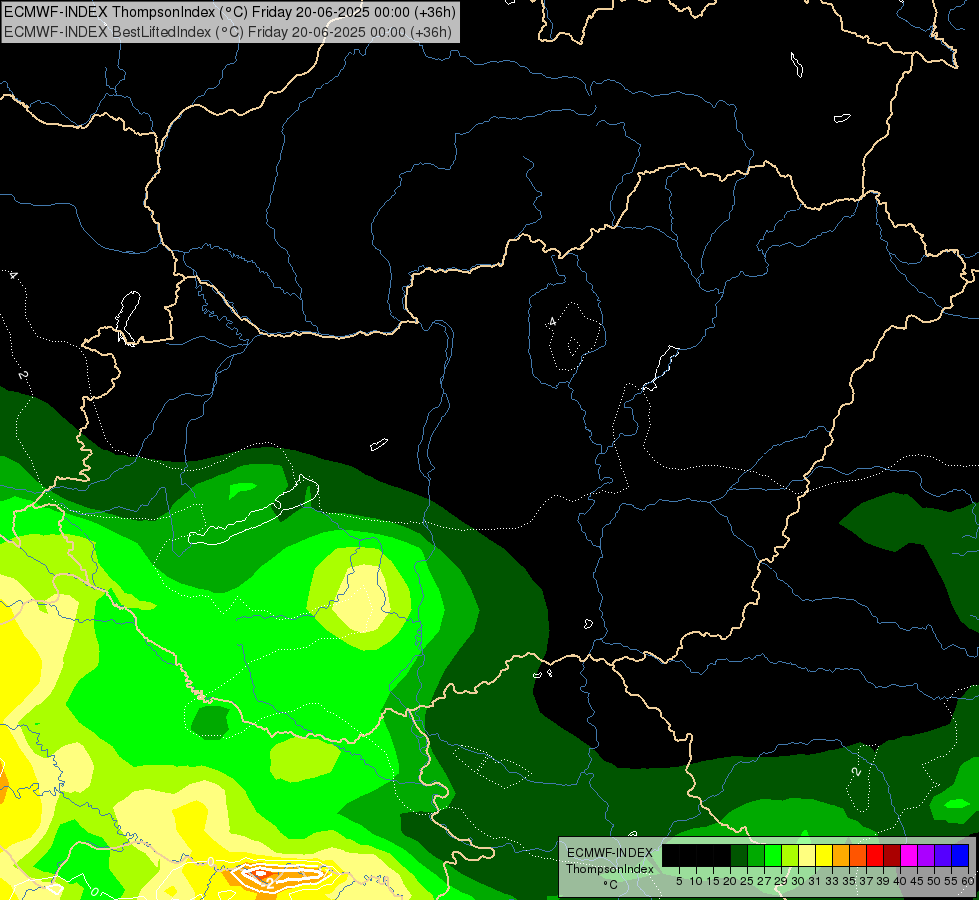This screenshot has height=900, width=979.
Task: Click the legend tick label 50
Action: click(x=935, y=881)
